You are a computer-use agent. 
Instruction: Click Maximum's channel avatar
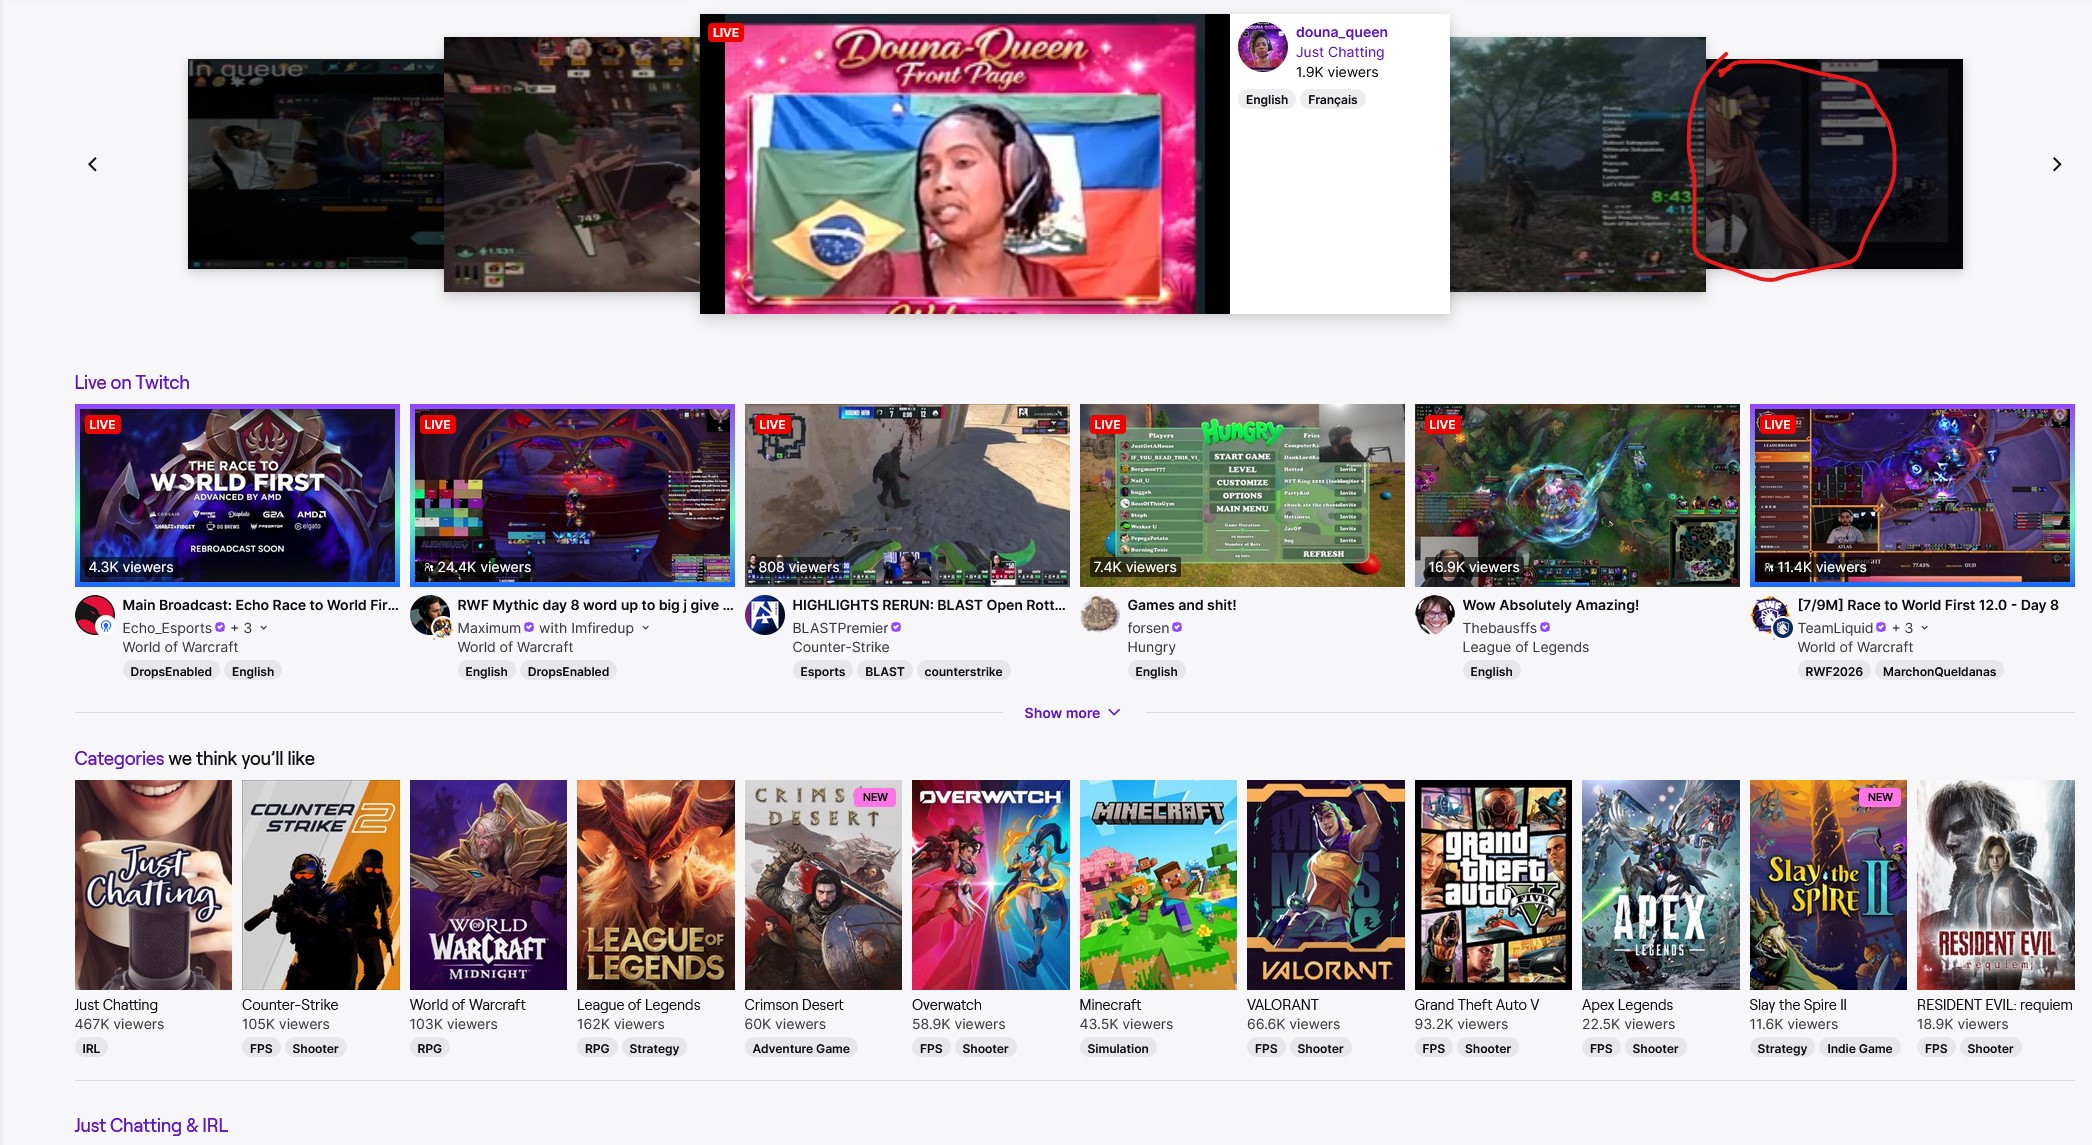[x=430, y=615]
